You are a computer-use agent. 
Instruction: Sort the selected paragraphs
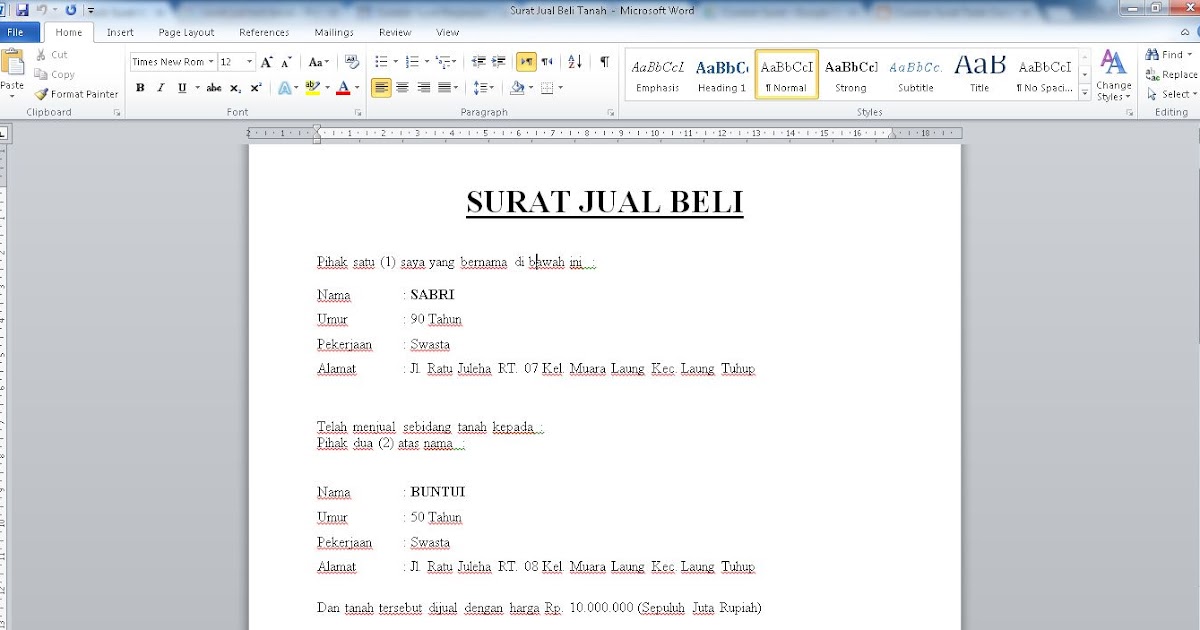tap(572, 61)
